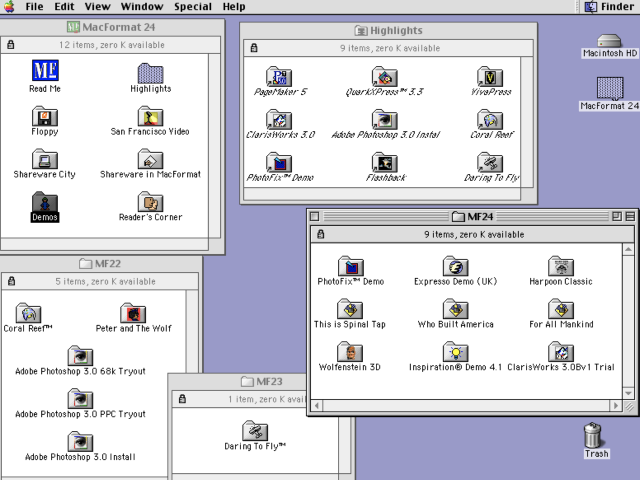The height and width of the screenshot is (480, 640).
Task: Collapse MF24 window with windowshade box
Action: tap(630, 216)
